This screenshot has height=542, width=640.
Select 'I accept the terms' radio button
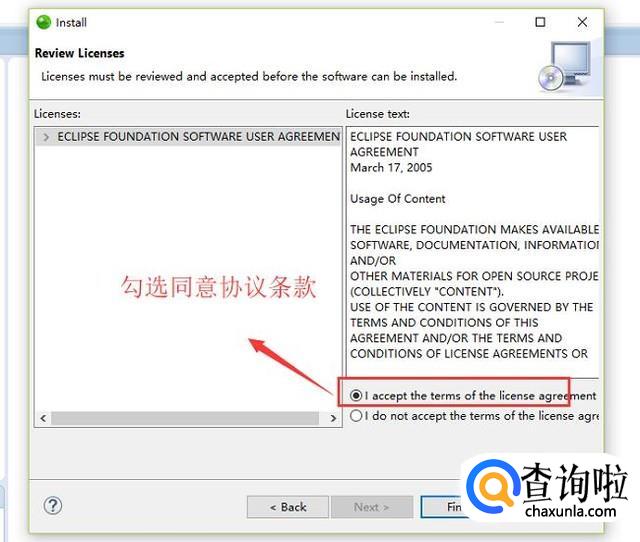[x=356, y=395]
